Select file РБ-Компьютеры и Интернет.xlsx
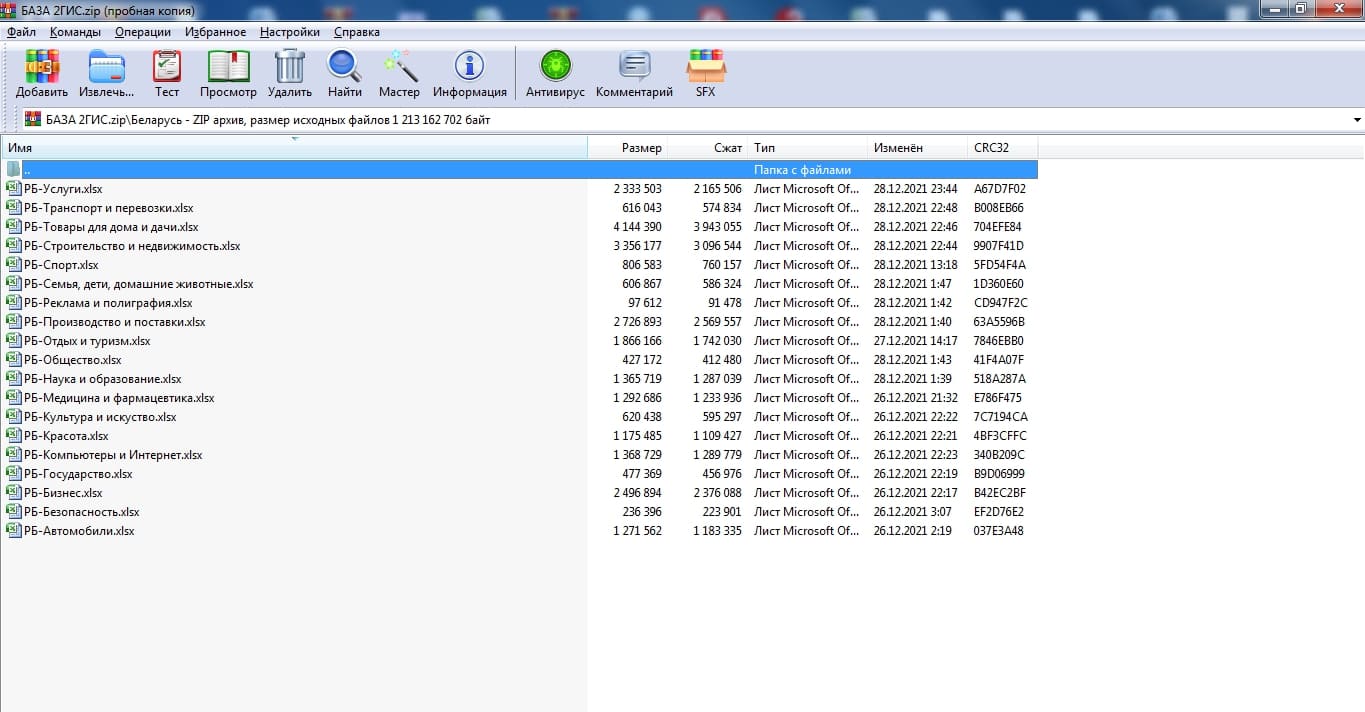 click(113, 454)
